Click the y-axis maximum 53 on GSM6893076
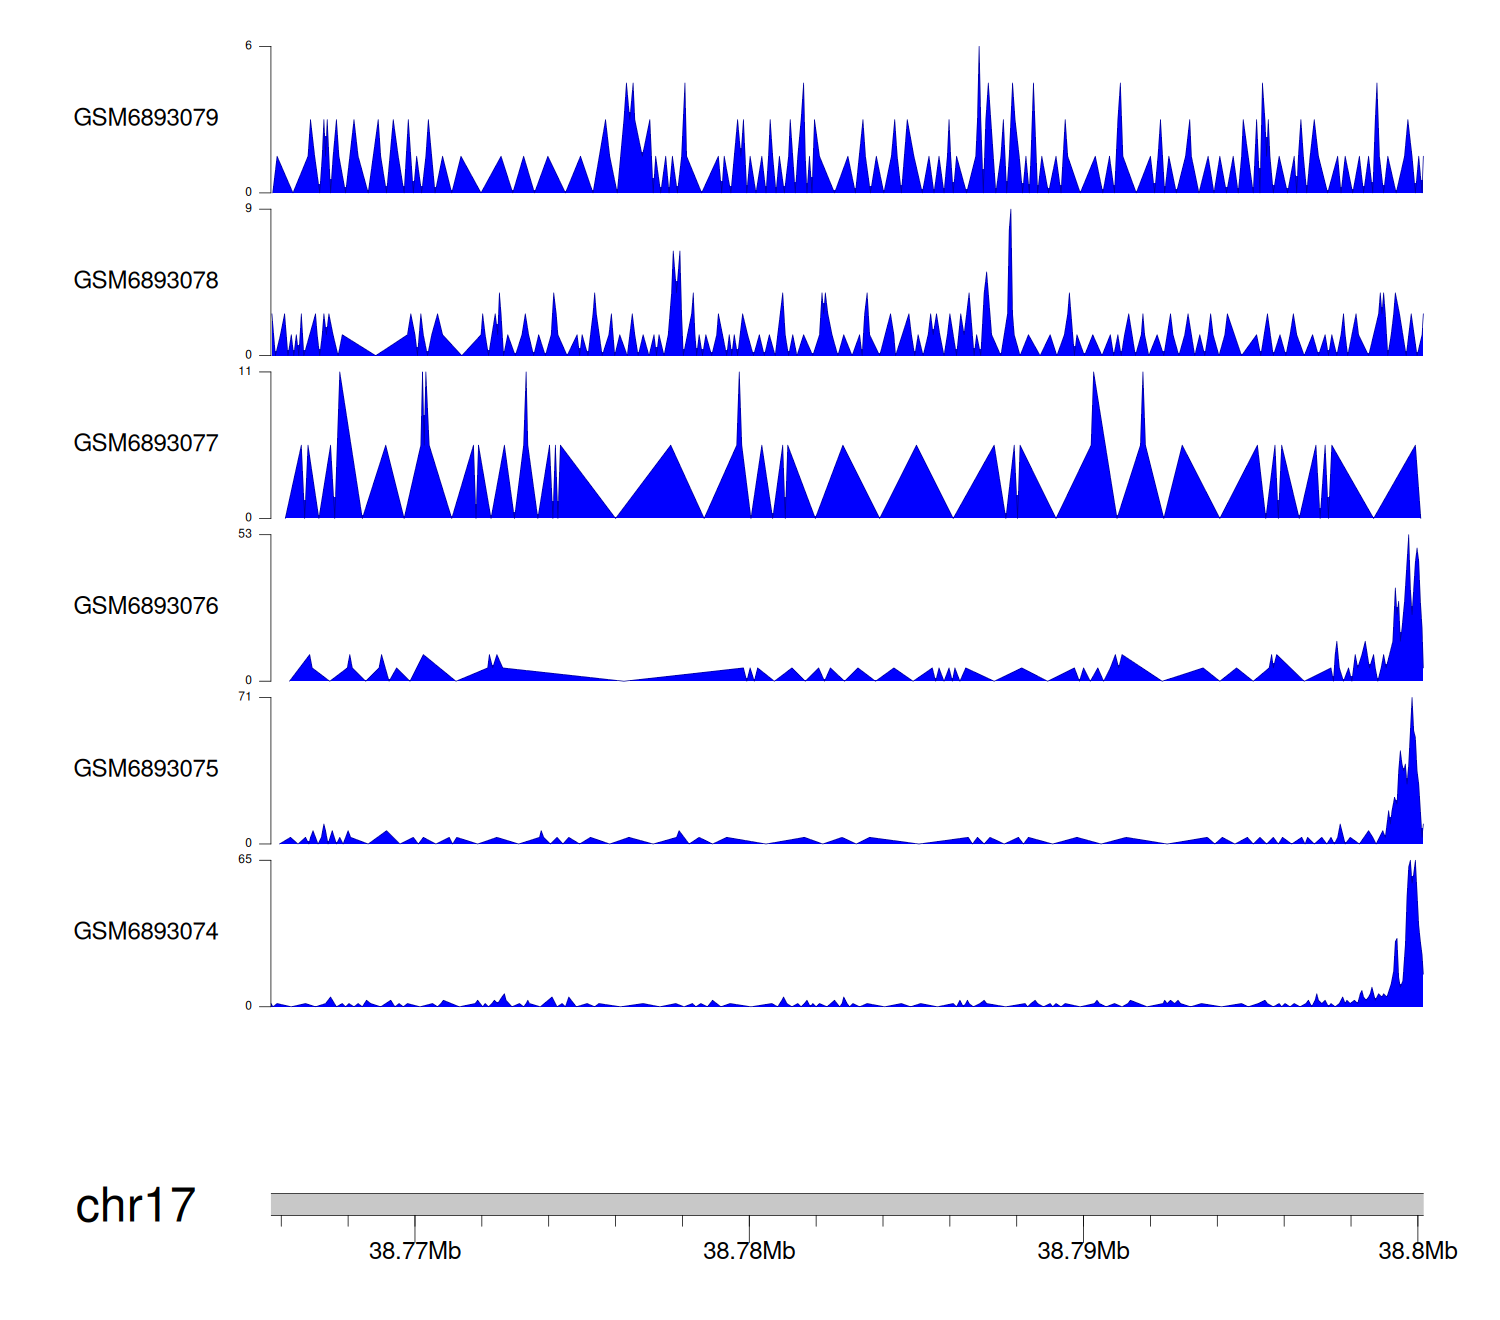Screen dimensions: 1500x1320 click(245, 534)
